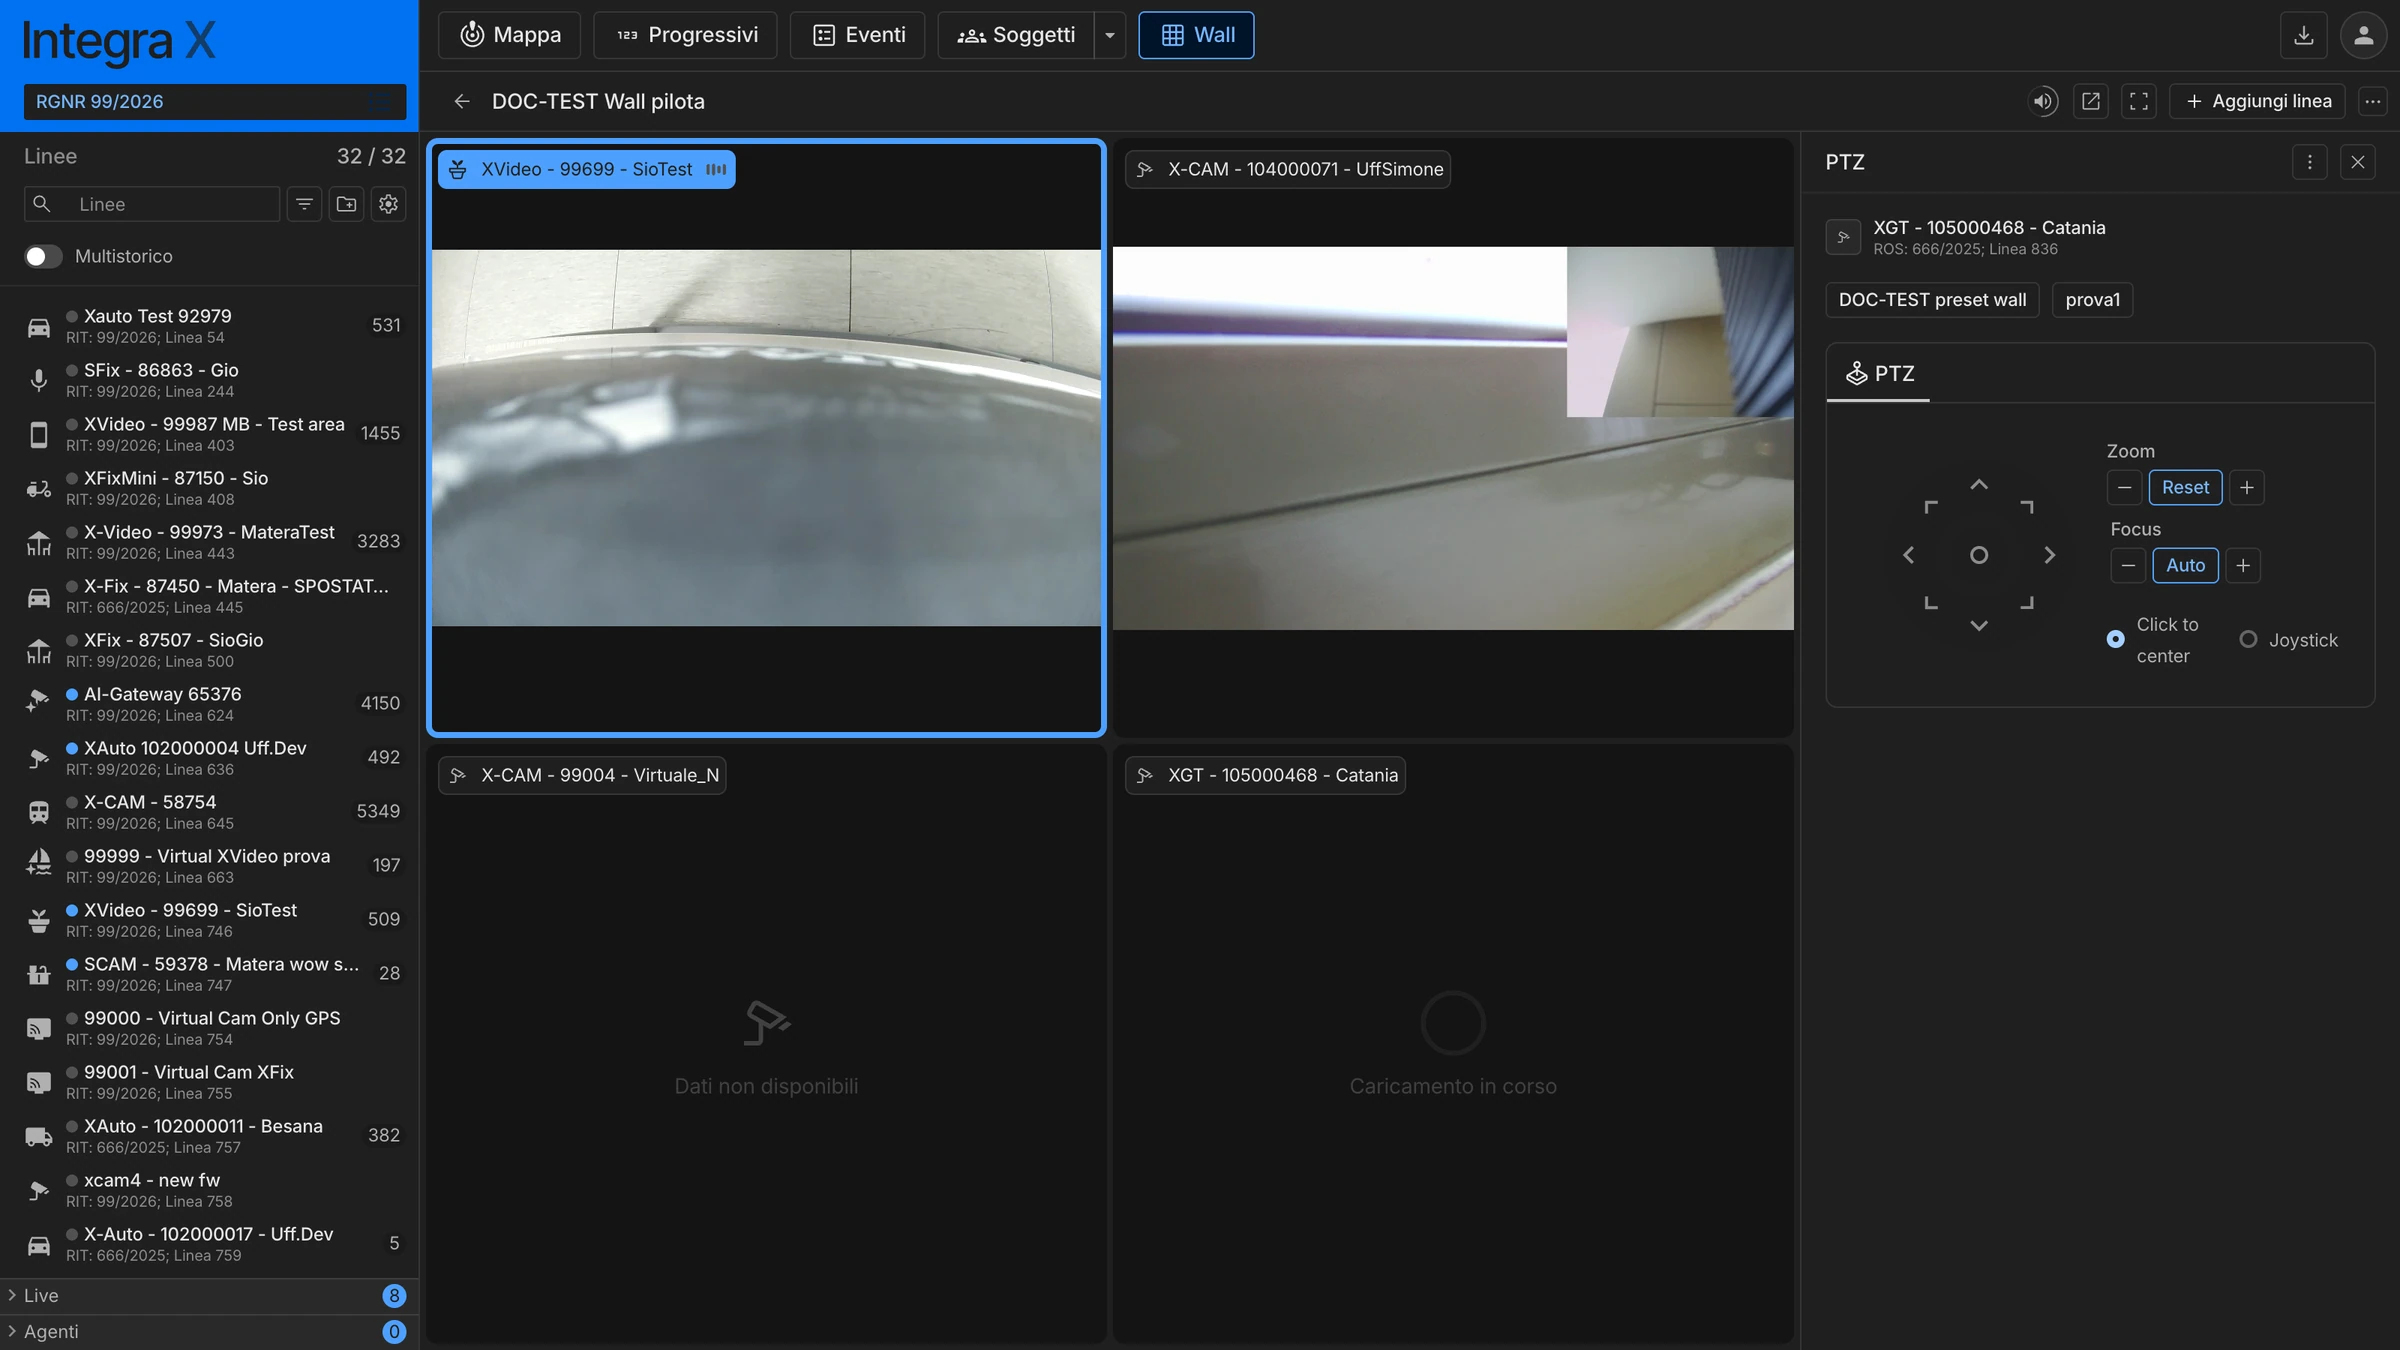Image resolution: width=2400 pixels, height=1350 pixels.
Task: Open the user account avatar menu
Action: [x=2363, y=35]
